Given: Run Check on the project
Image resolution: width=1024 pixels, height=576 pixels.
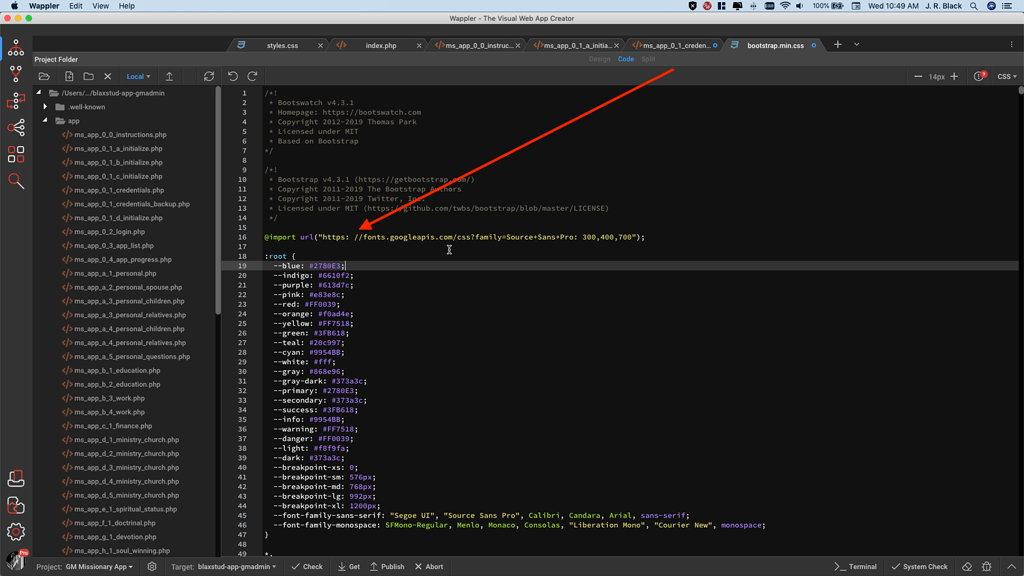Looking at the screenshot, I should pyautogui.click(x=307, y=566).
